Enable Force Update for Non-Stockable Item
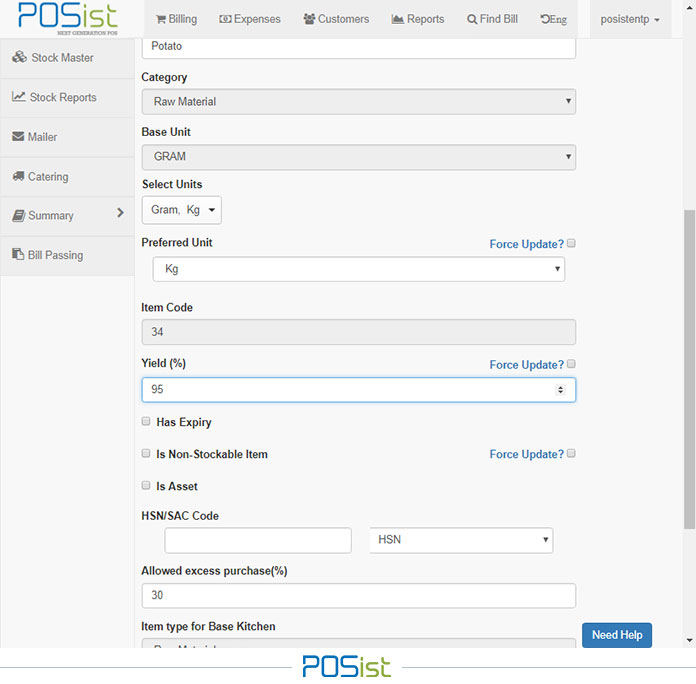Viewport: 696px width, 684px height. (x=571, y=453)
